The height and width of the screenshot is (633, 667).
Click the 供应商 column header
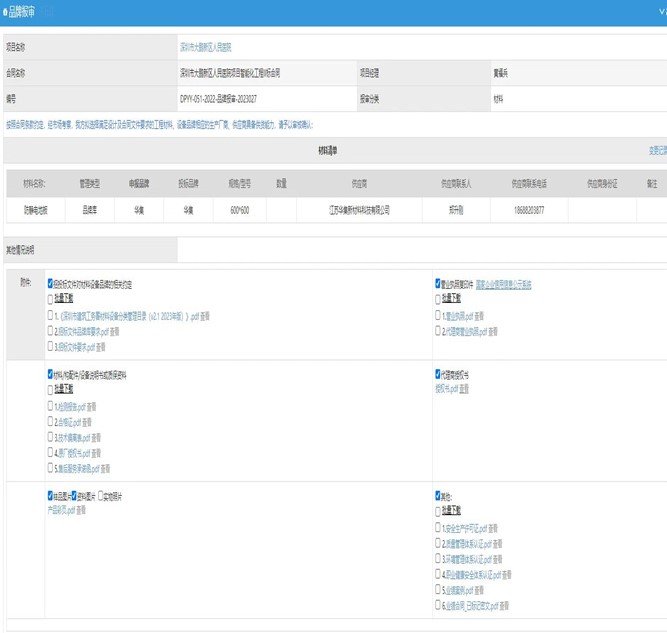pos(359,184)
